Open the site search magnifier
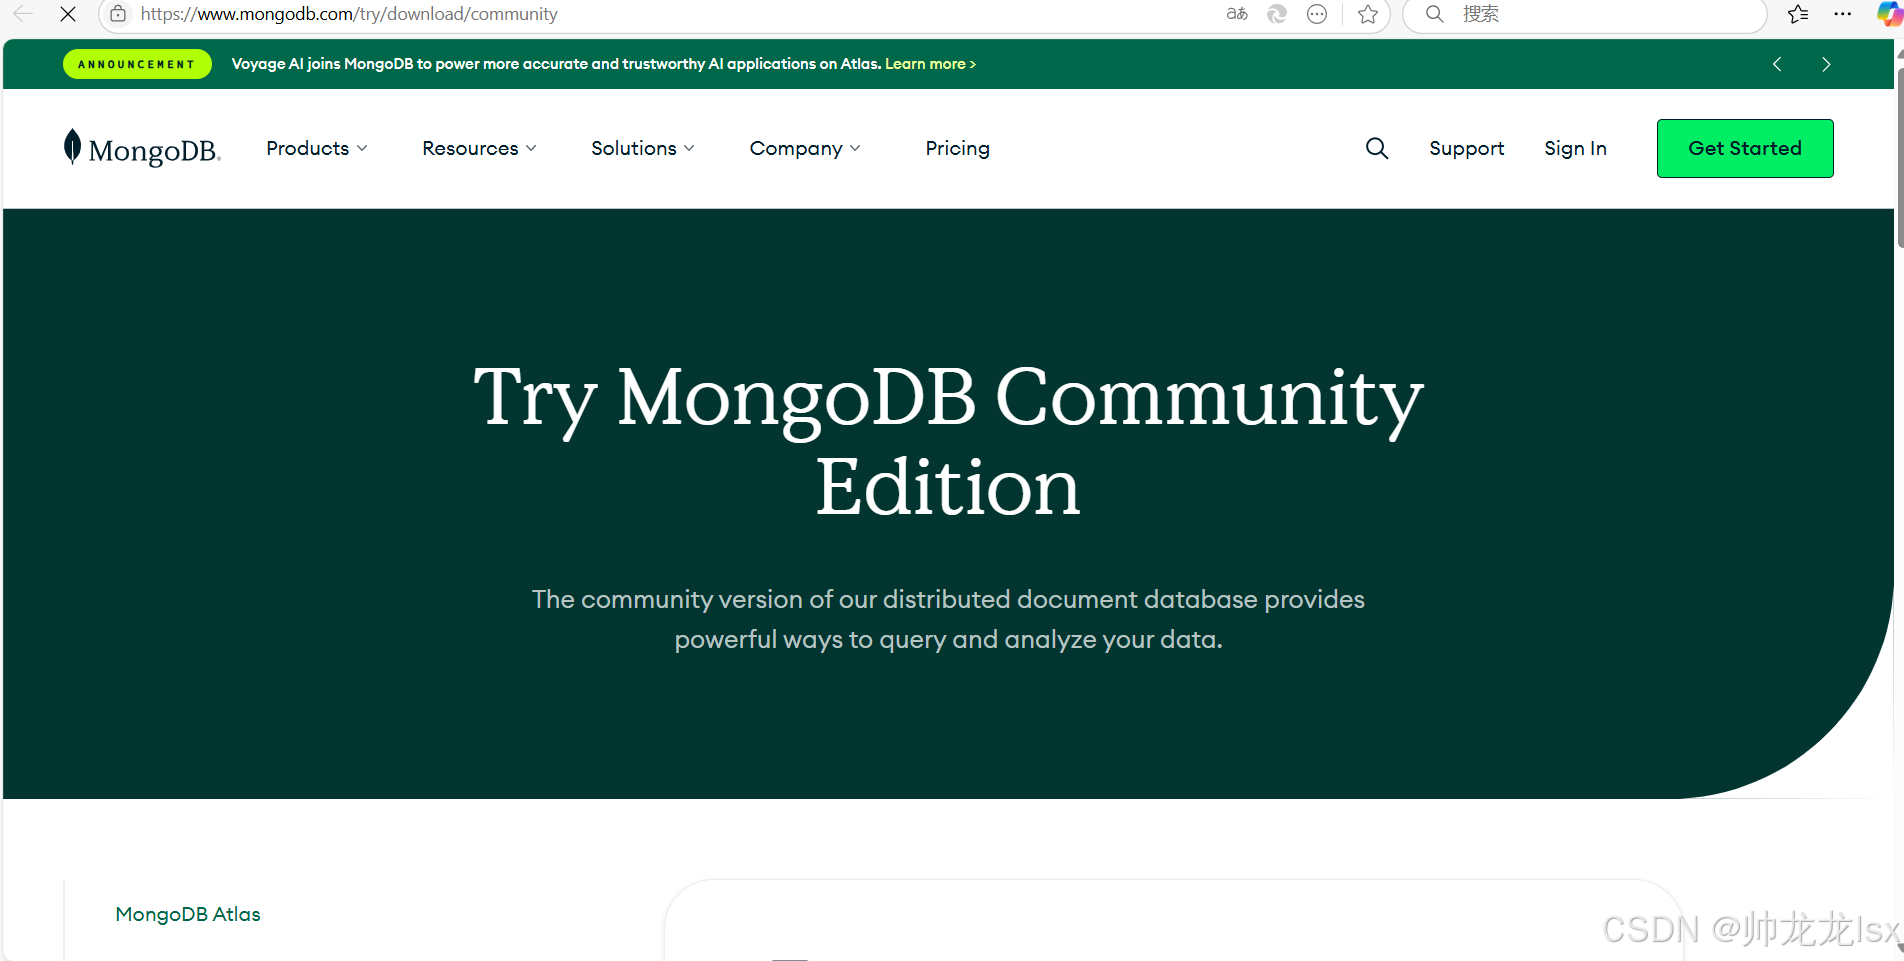Image resolution: width=1904 pixels, height=961 pixels. coord(1377,148)
